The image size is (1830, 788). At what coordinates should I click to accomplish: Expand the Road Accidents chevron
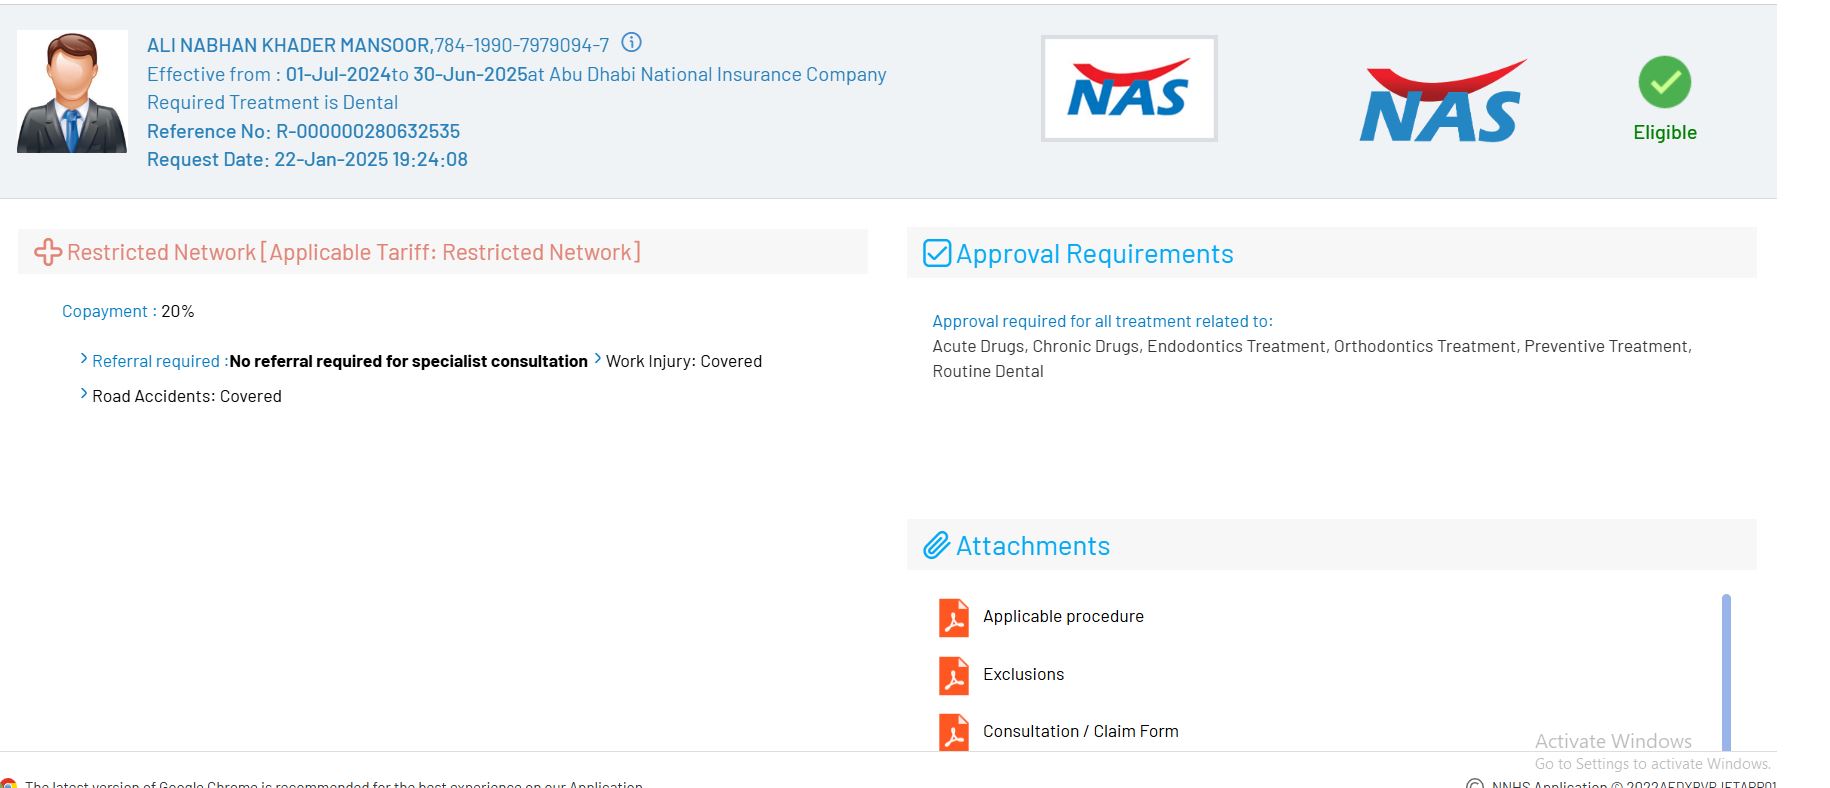coord(84,394)
